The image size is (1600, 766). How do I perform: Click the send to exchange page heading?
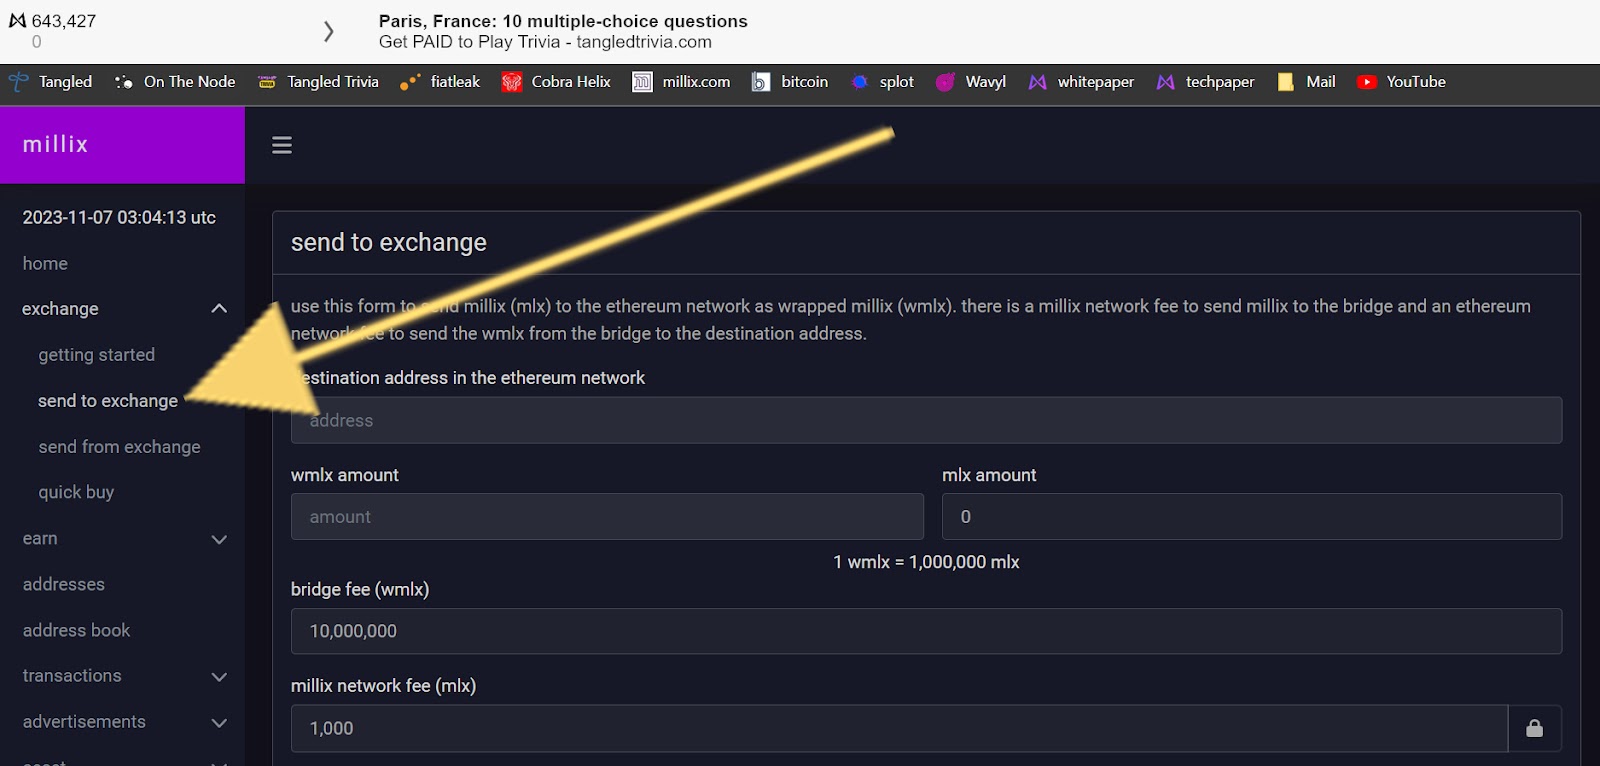coord(389,242)
